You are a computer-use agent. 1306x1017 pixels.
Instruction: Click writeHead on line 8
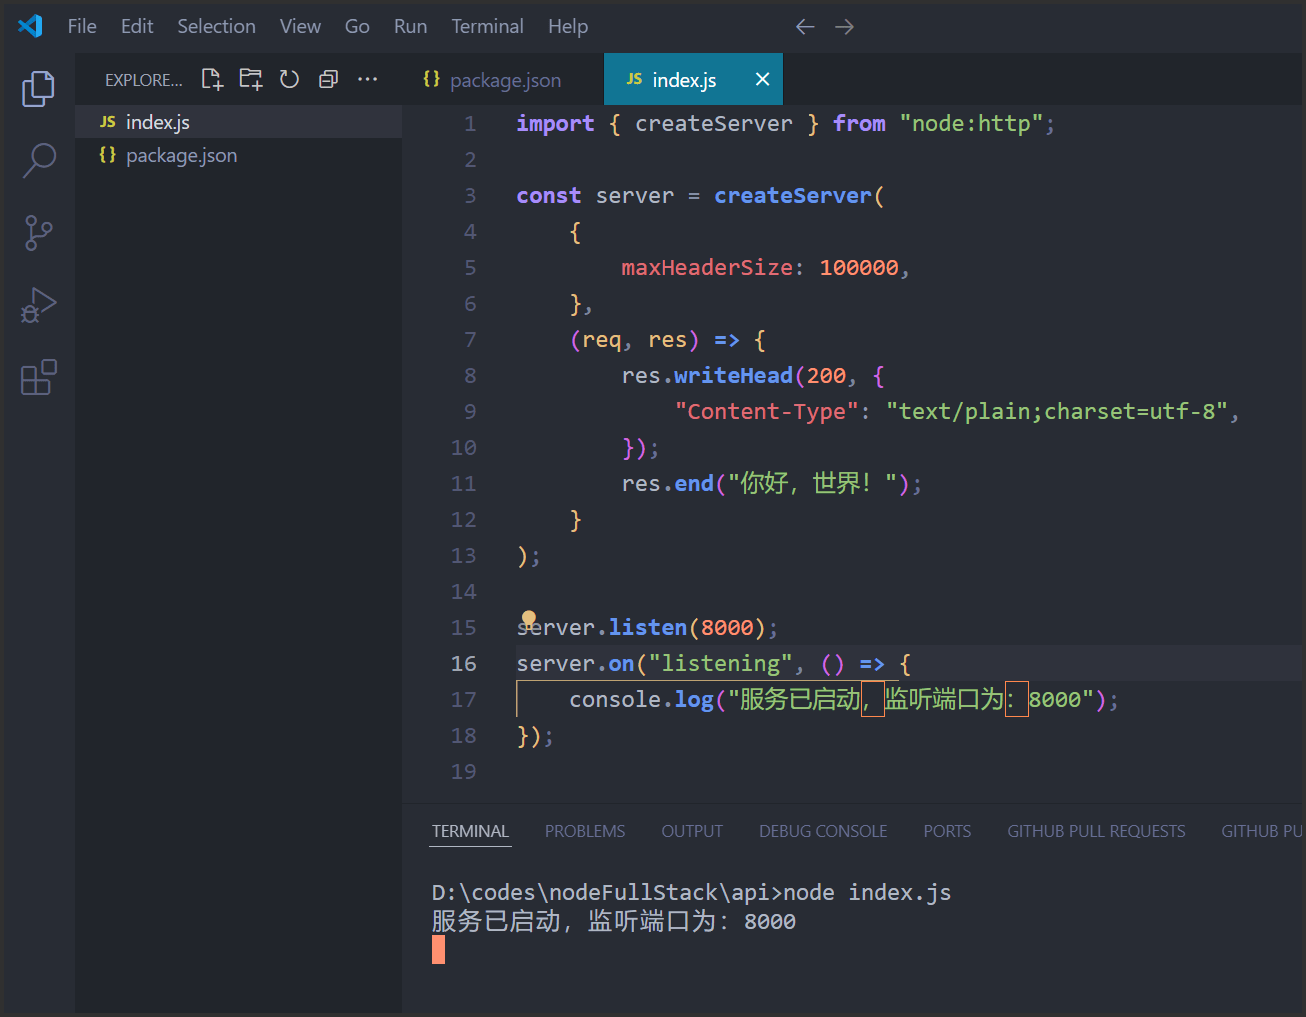click(x=733, y=375)
